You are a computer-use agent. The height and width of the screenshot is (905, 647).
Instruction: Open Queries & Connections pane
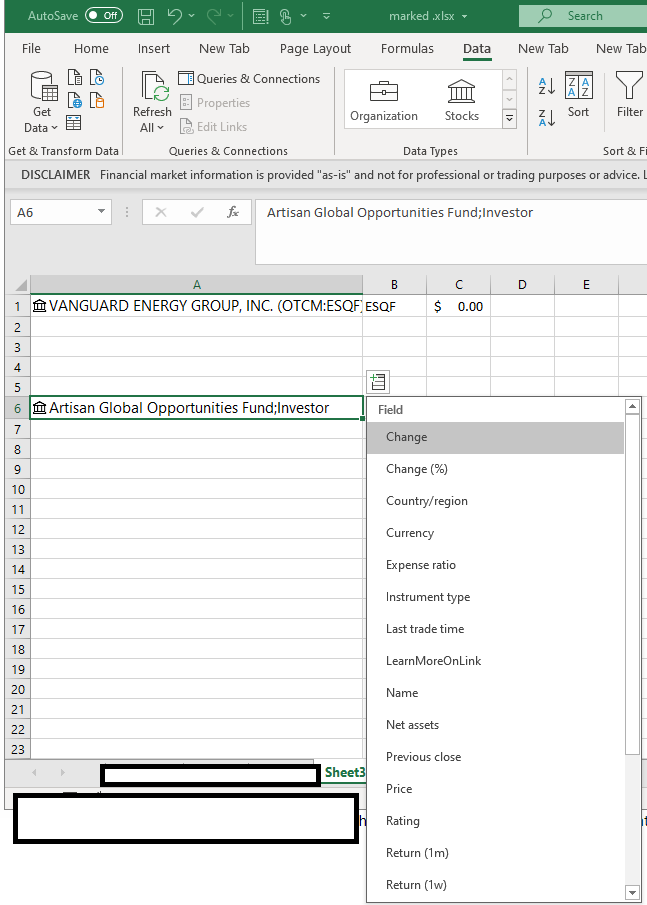point(249,78)
